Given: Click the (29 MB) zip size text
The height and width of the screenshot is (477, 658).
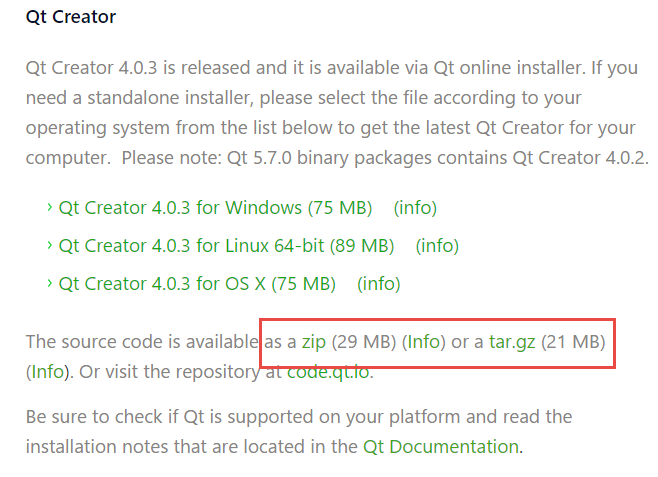Looking at the screenshot, I should click(364, 342).
